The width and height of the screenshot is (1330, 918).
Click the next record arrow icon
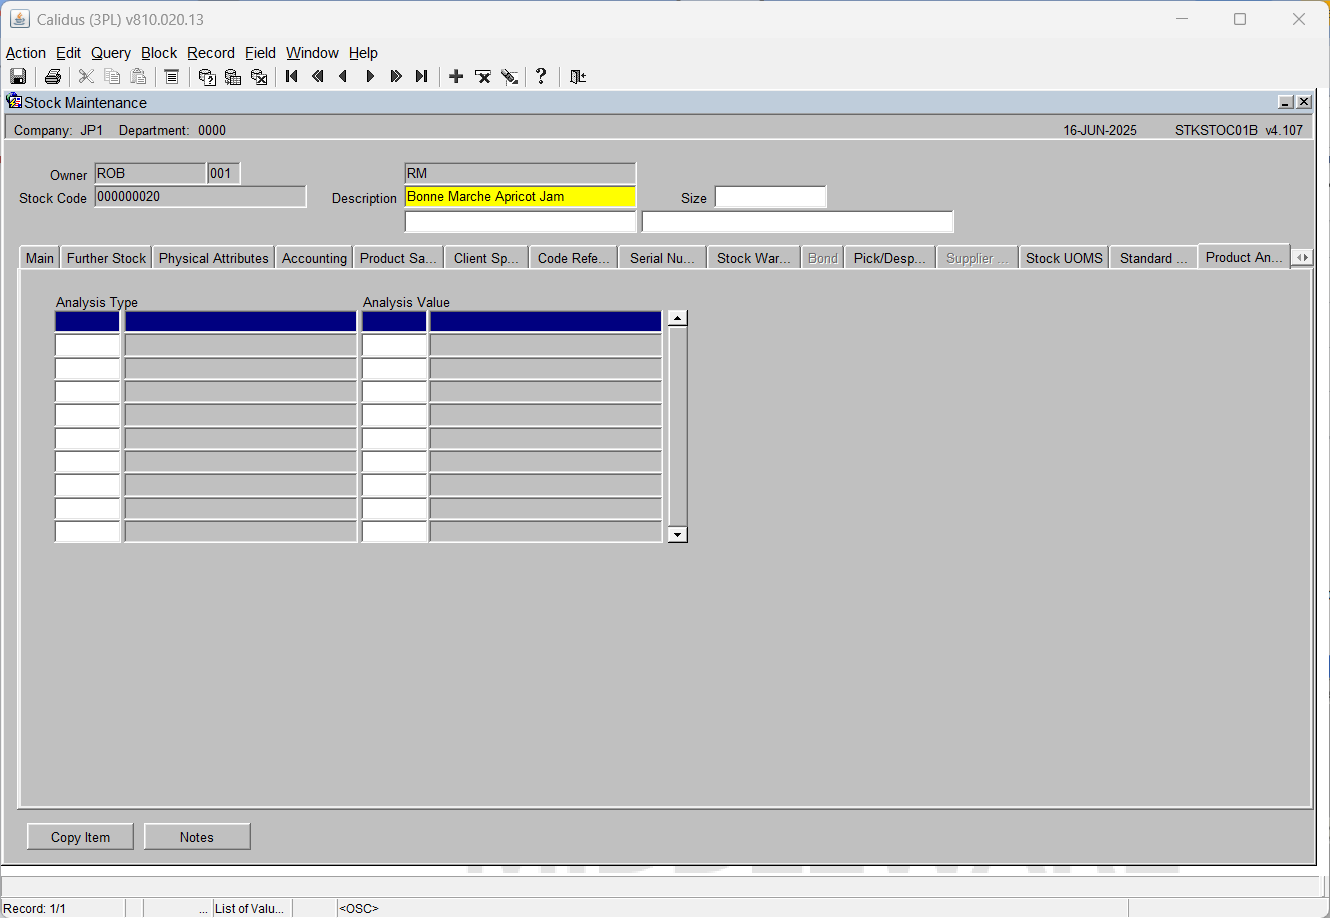tap(370, 76)
